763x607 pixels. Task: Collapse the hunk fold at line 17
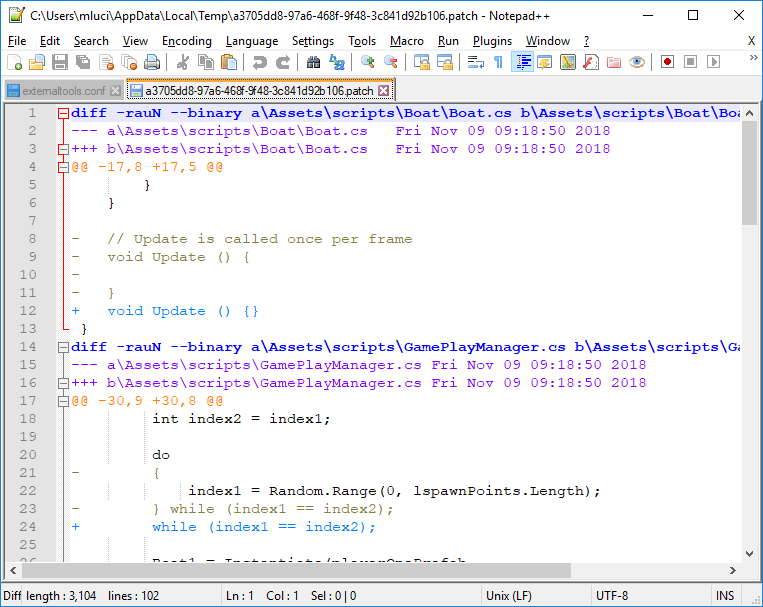pos(63,401)
